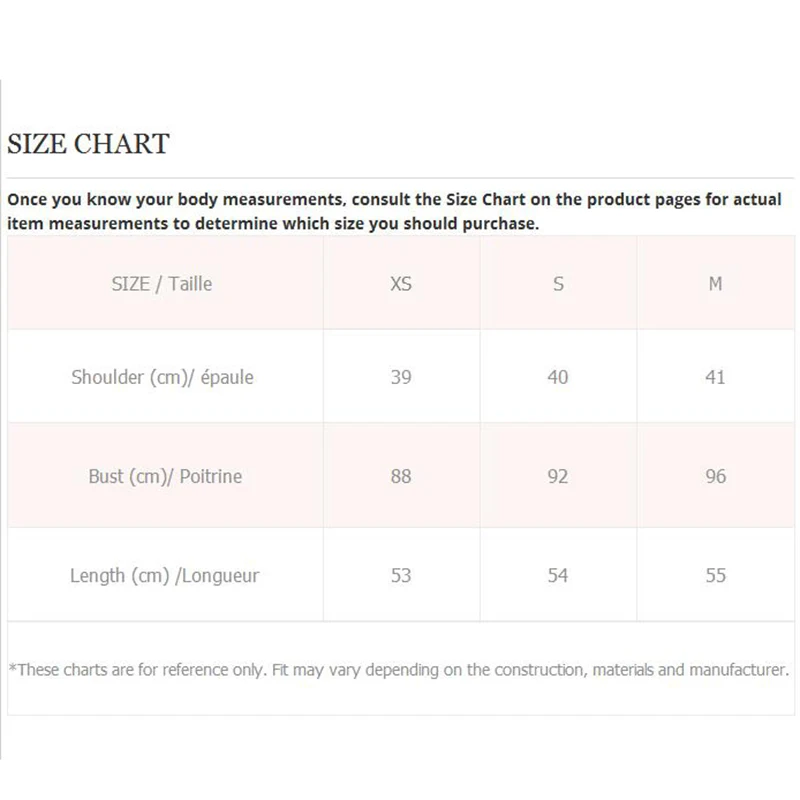
Task: Click the SIZE CHART heading
Action: point(88,144)
